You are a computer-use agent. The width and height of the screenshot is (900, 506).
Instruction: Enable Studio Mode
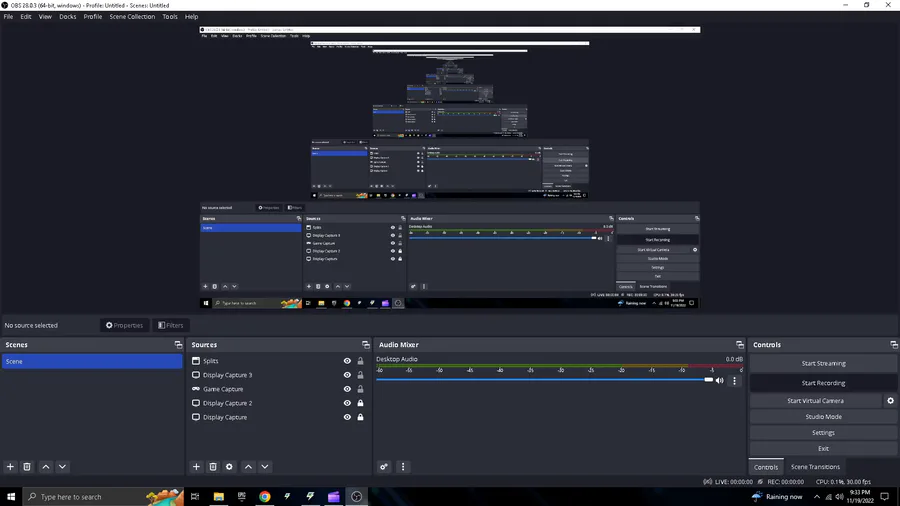(x=823, y=417)
